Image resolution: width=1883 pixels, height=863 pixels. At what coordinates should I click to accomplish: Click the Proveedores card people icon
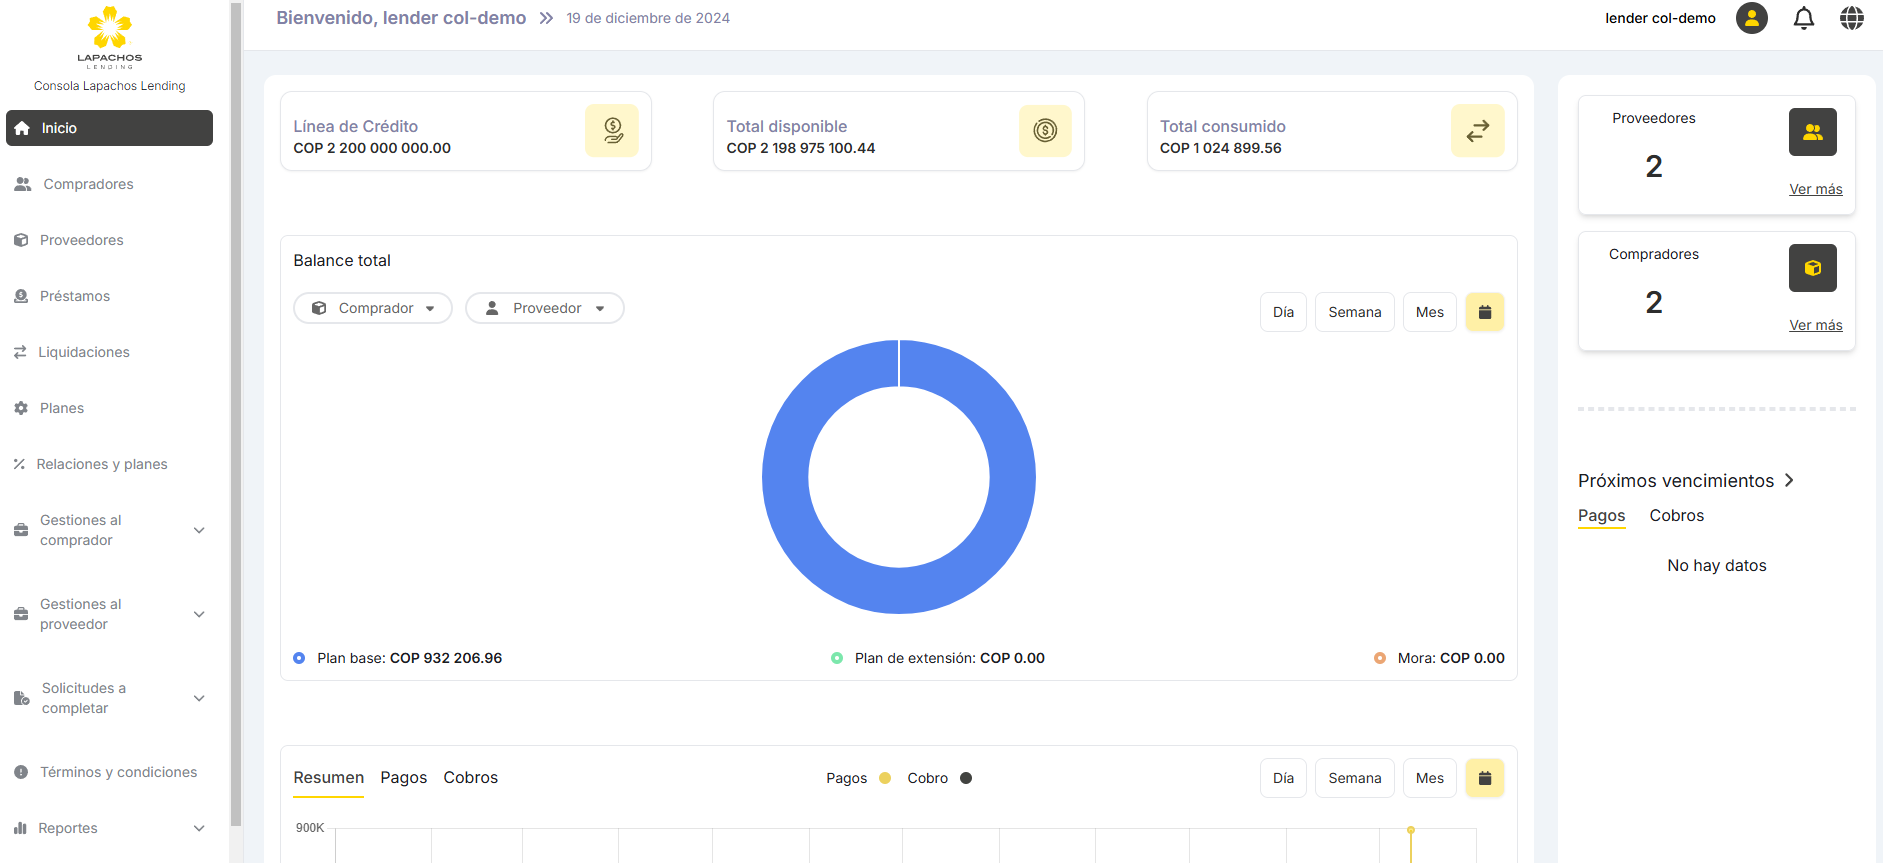(1812, 132)
